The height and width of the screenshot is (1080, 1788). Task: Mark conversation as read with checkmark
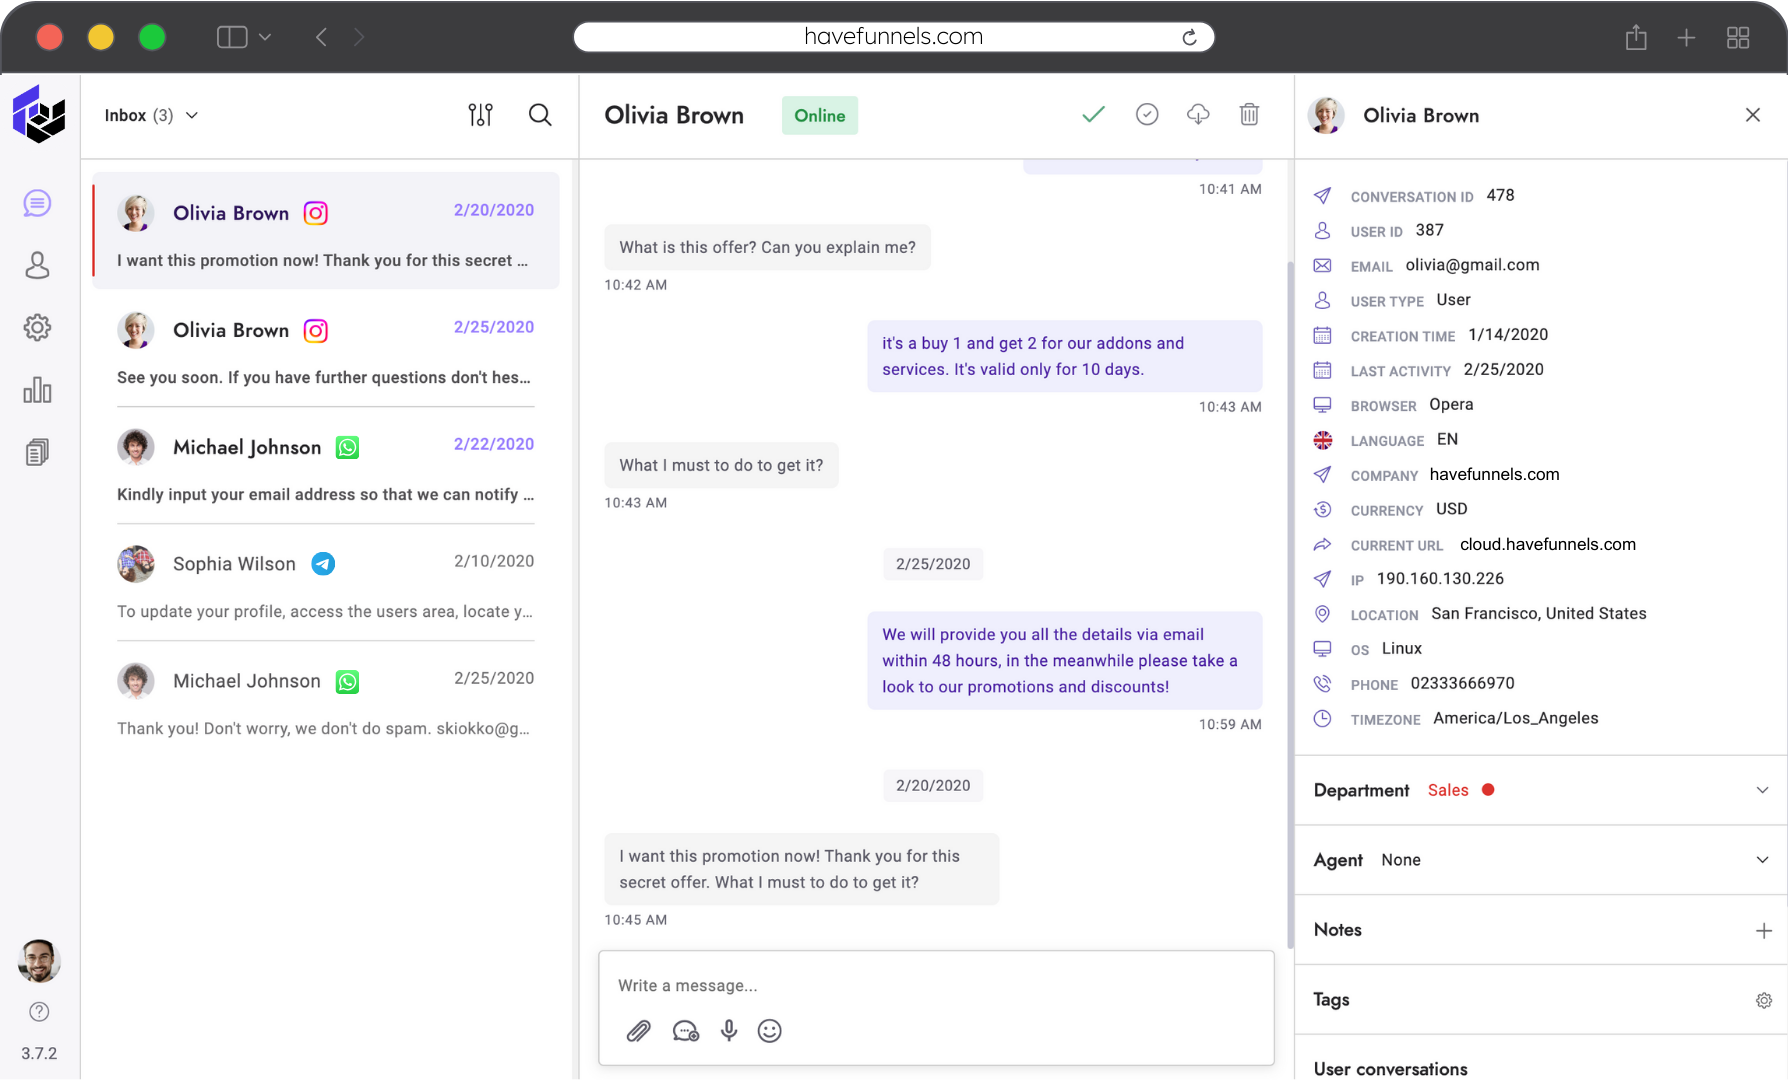[1093, 115]
